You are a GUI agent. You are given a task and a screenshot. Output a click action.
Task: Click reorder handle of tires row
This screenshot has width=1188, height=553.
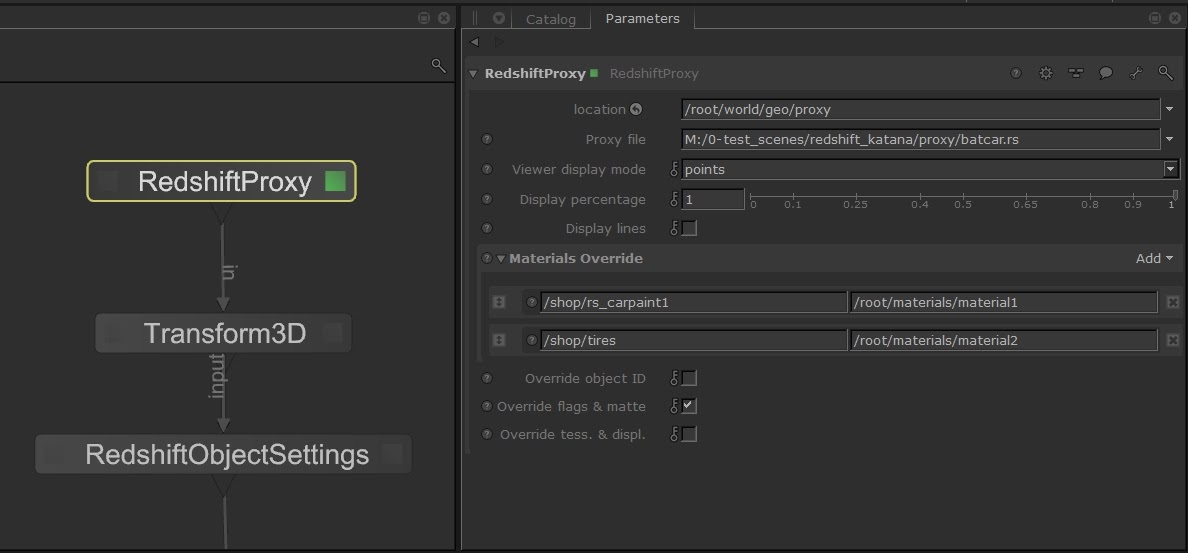pyautogui.click(x=499, y=340)
